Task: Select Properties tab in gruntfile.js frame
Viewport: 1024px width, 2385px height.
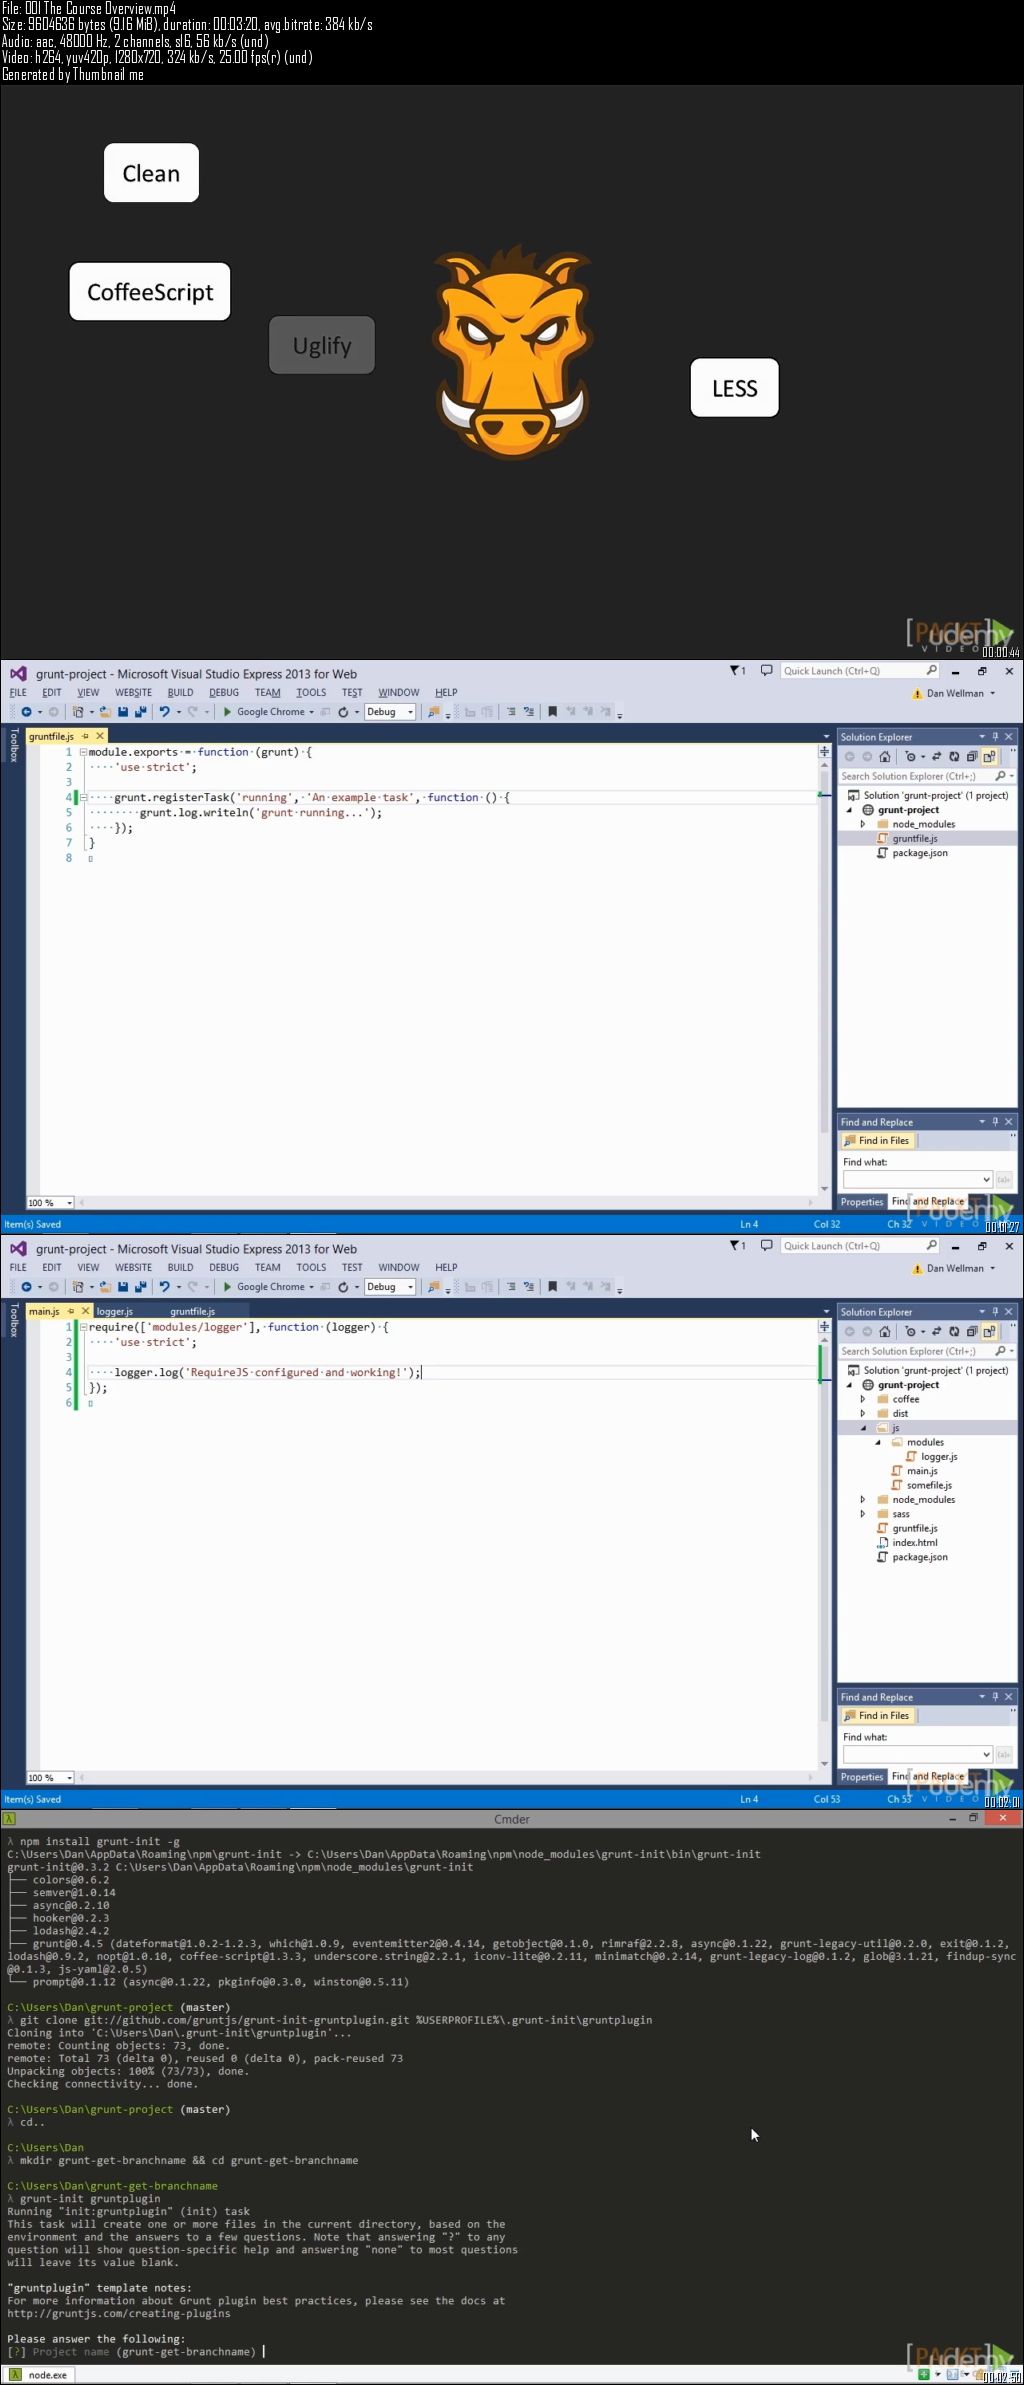Action: coord(862,1202)
